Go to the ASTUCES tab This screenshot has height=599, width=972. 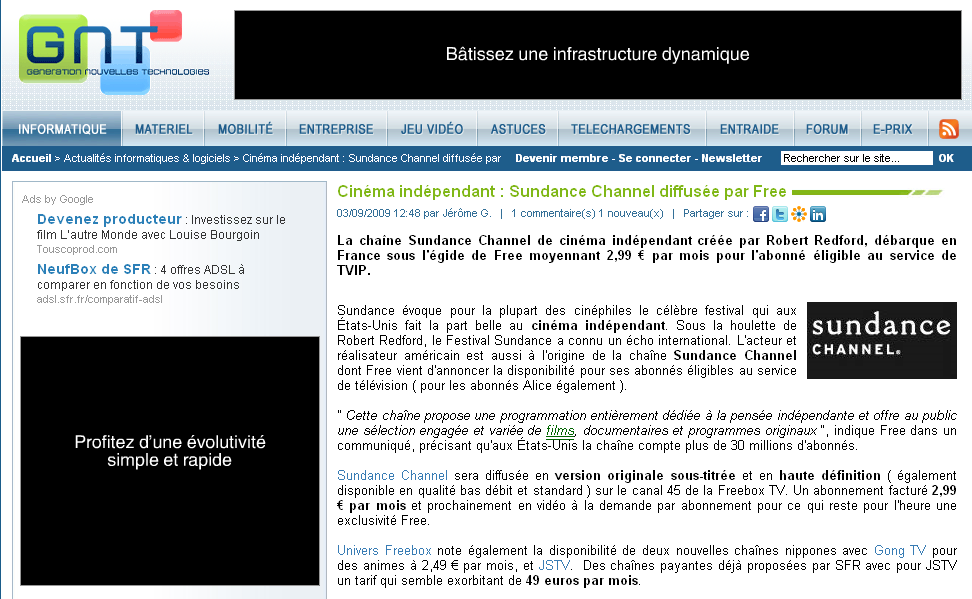pyautogui.click(x=518, y=129)
